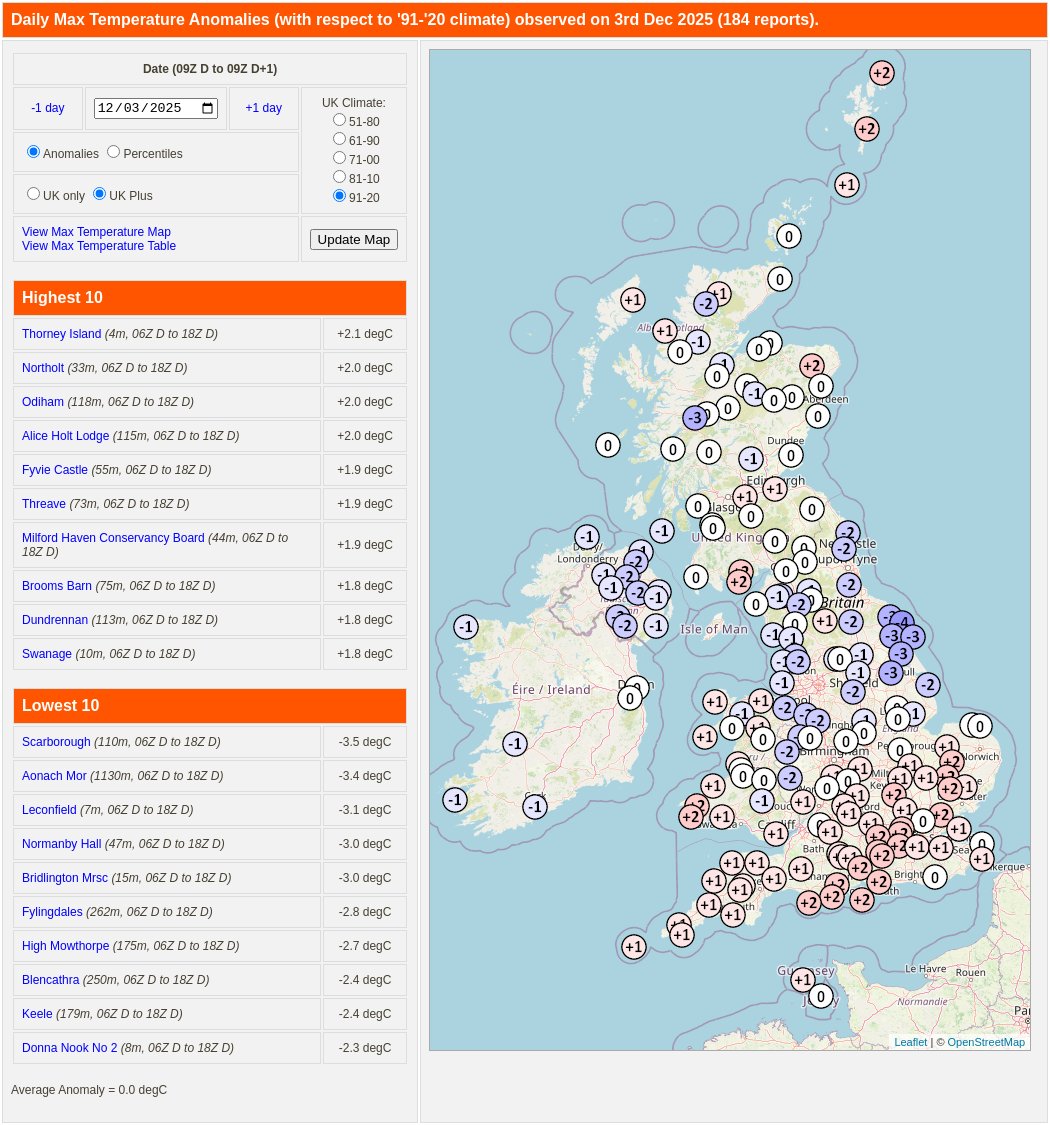1050x1125 pixels.
Task: Select the 51-80 UK climate period
Action: (339, 120)
